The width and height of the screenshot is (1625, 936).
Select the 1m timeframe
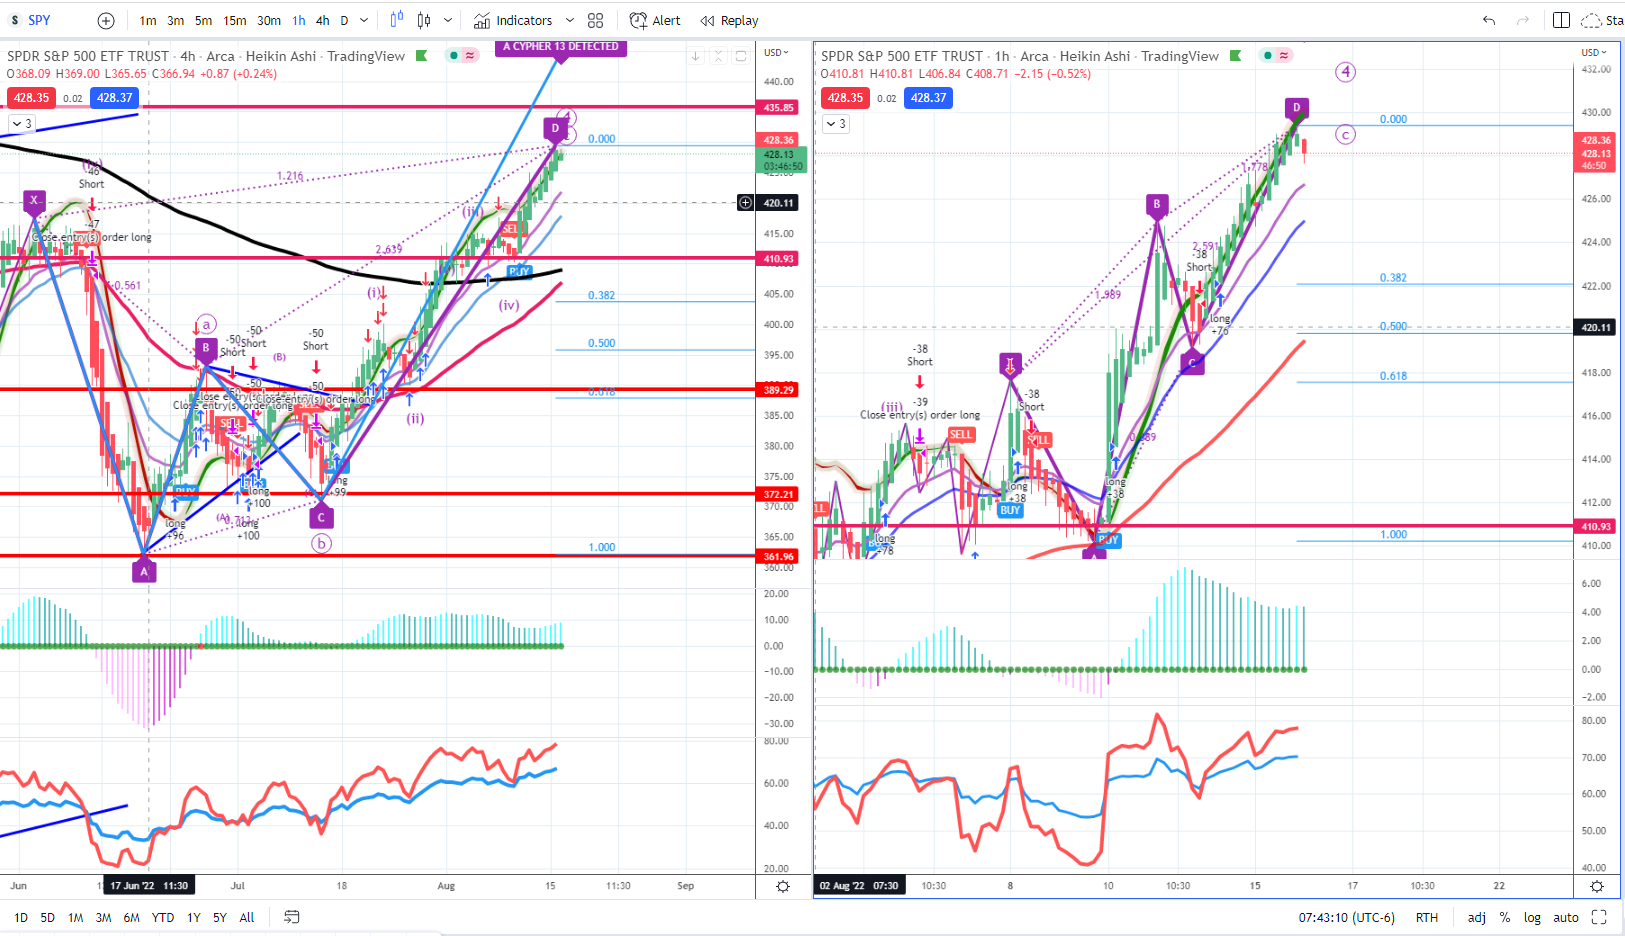[x=148, y=20]
